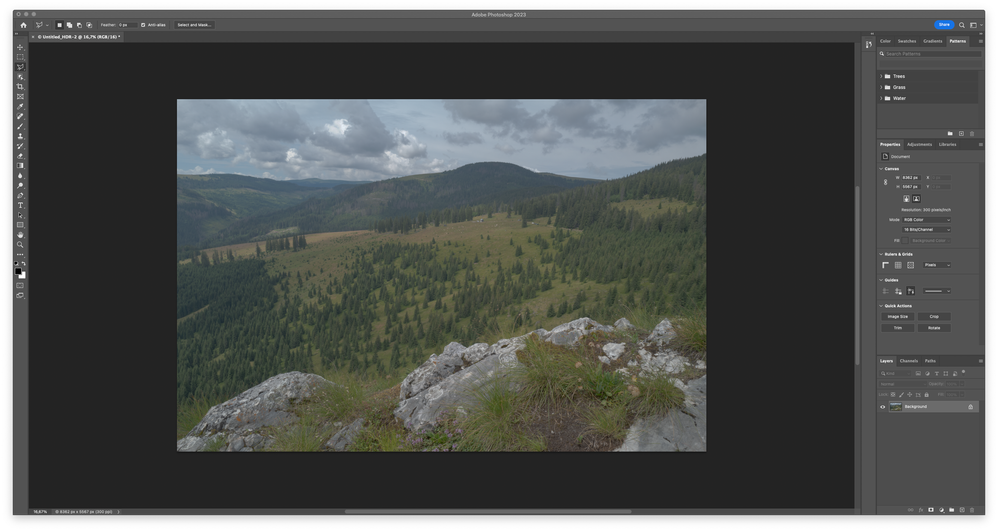Select the Path Selection tool
998x531 pixels.
click(20, 215)
